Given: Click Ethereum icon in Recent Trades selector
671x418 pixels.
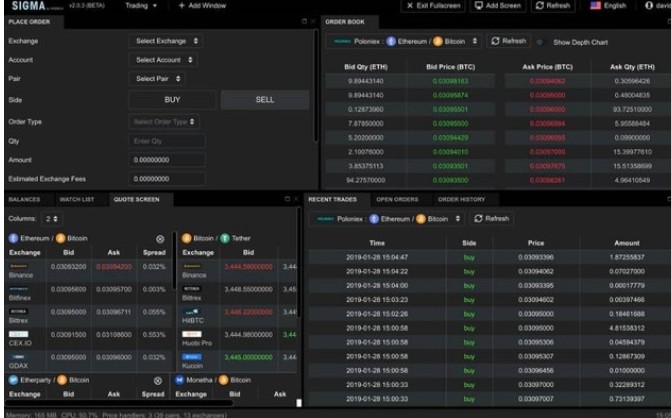Looking at the screenshot, I should [374, 219].
